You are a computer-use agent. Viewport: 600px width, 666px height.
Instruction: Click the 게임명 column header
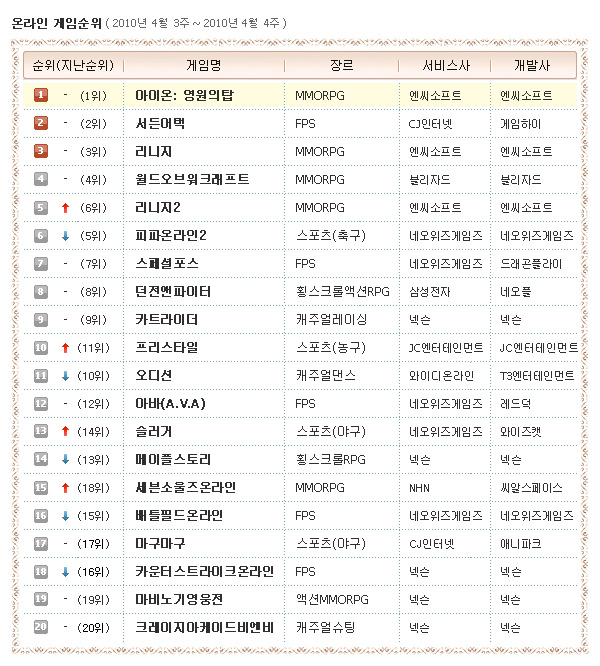203,65
